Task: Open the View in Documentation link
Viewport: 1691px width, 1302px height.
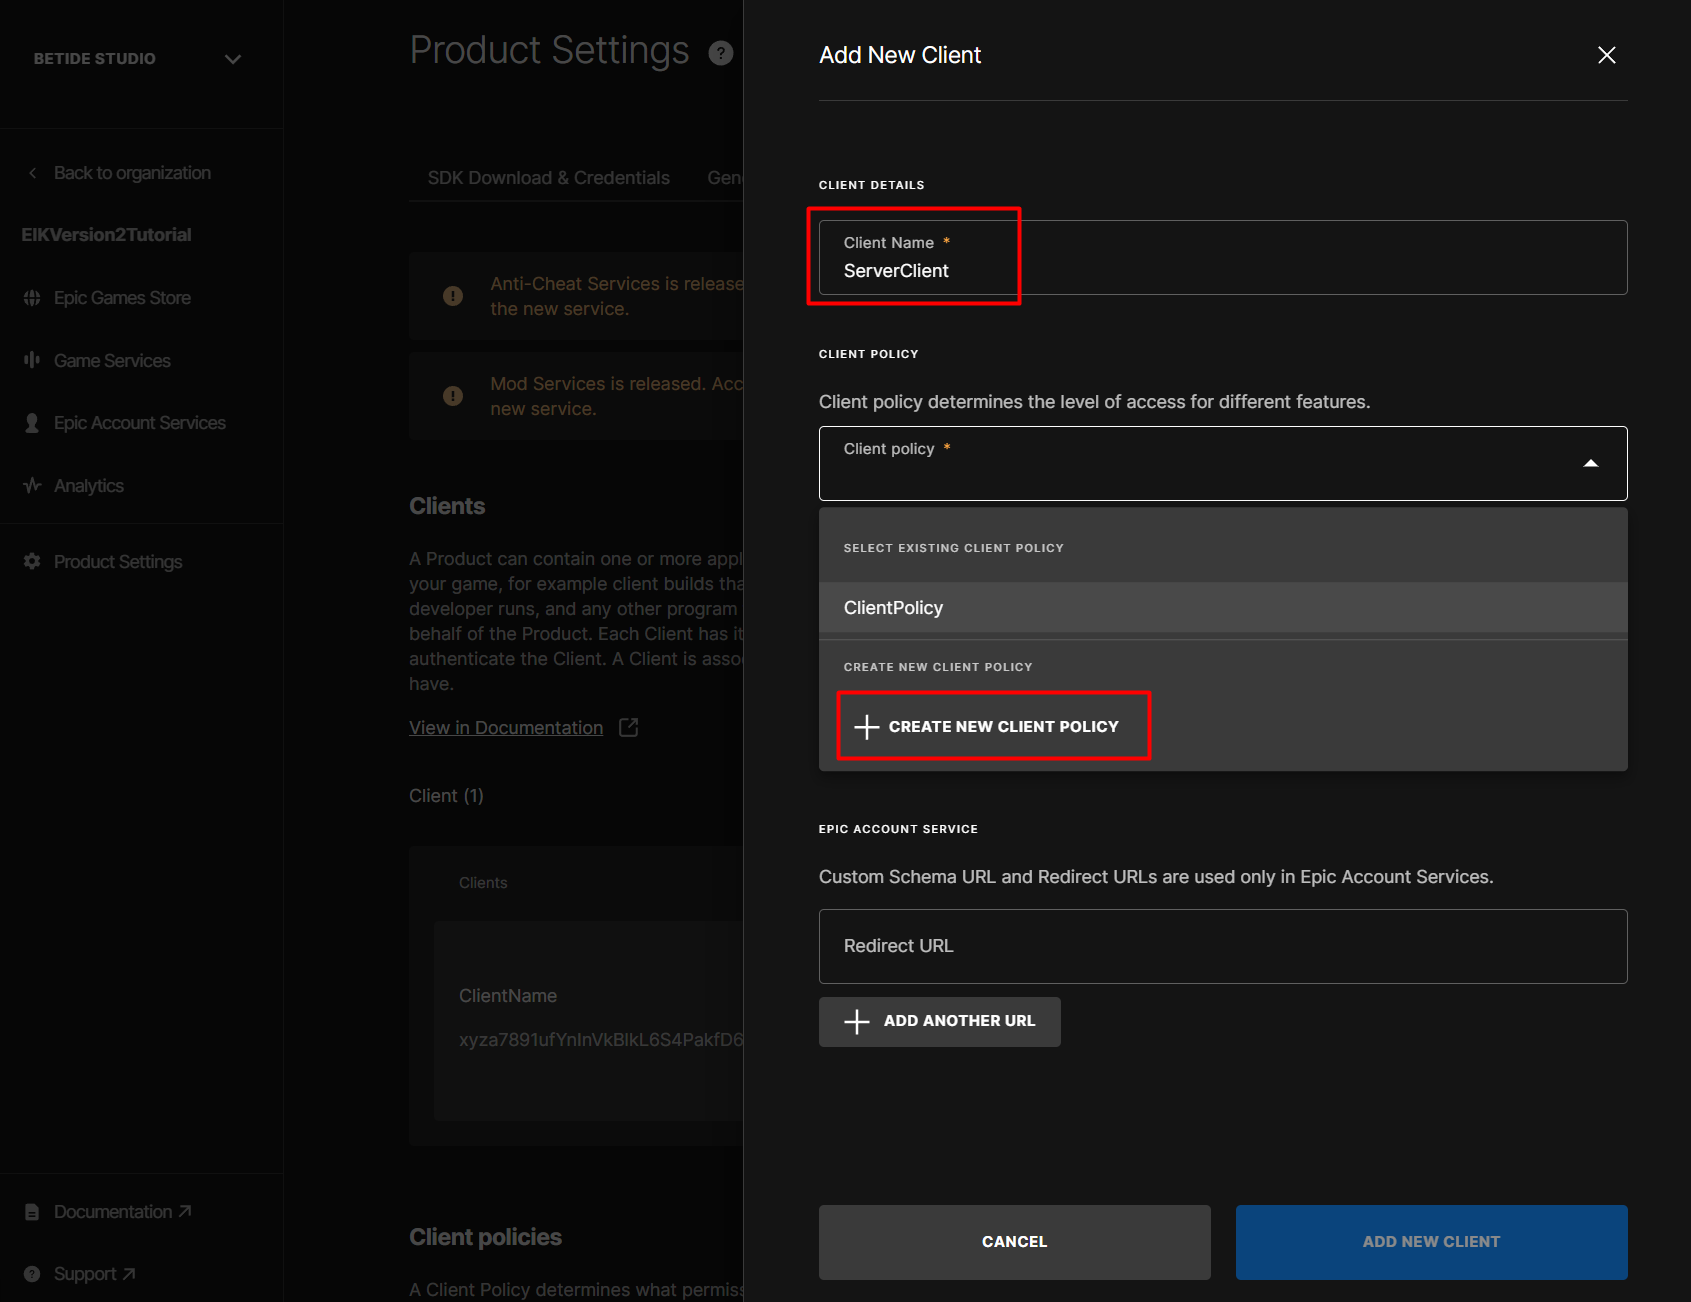Action: (506, 728)
